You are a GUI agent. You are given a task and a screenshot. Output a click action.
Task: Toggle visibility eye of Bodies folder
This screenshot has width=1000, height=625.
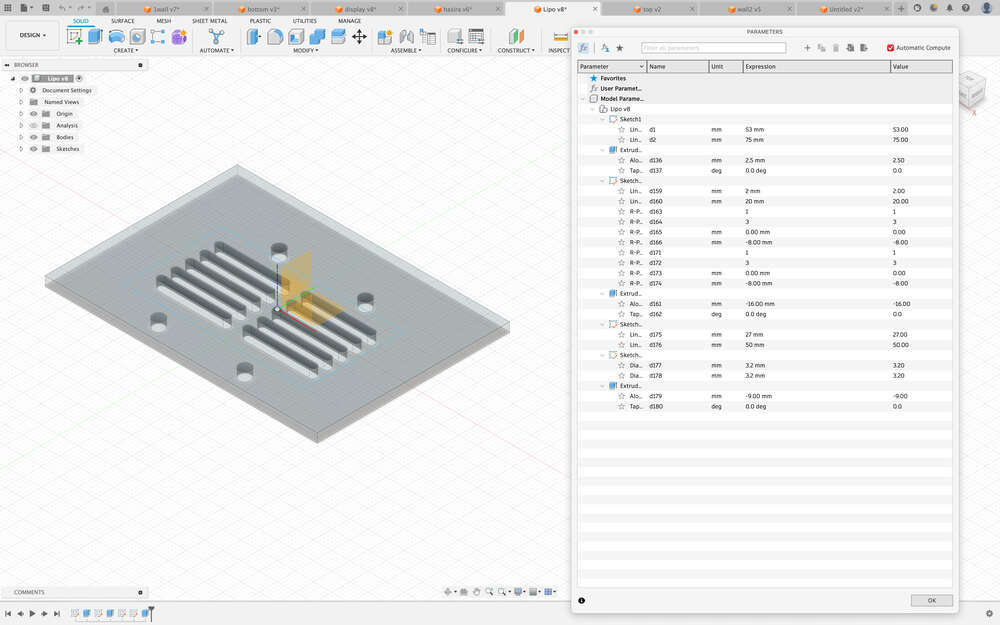point(33,137)
